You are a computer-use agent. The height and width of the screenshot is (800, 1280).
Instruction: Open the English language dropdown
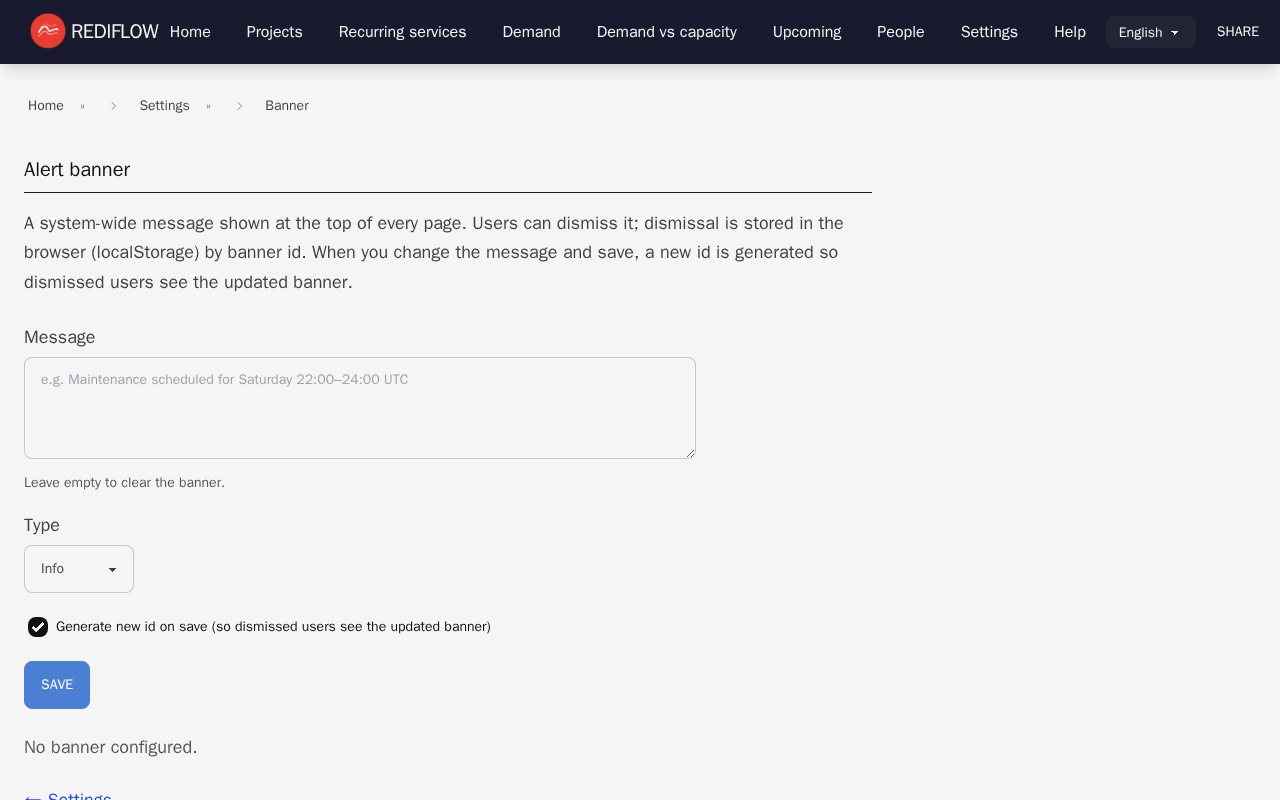click(x=1150, y=32)
